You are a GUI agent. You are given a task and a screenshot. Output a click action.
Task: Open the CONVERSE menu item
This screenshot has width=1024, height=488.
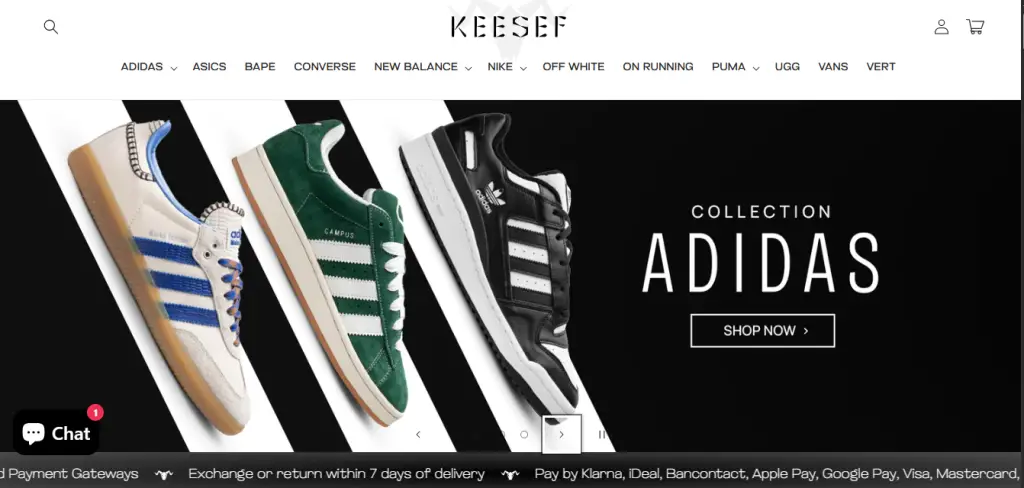click(x=325, y=67)
